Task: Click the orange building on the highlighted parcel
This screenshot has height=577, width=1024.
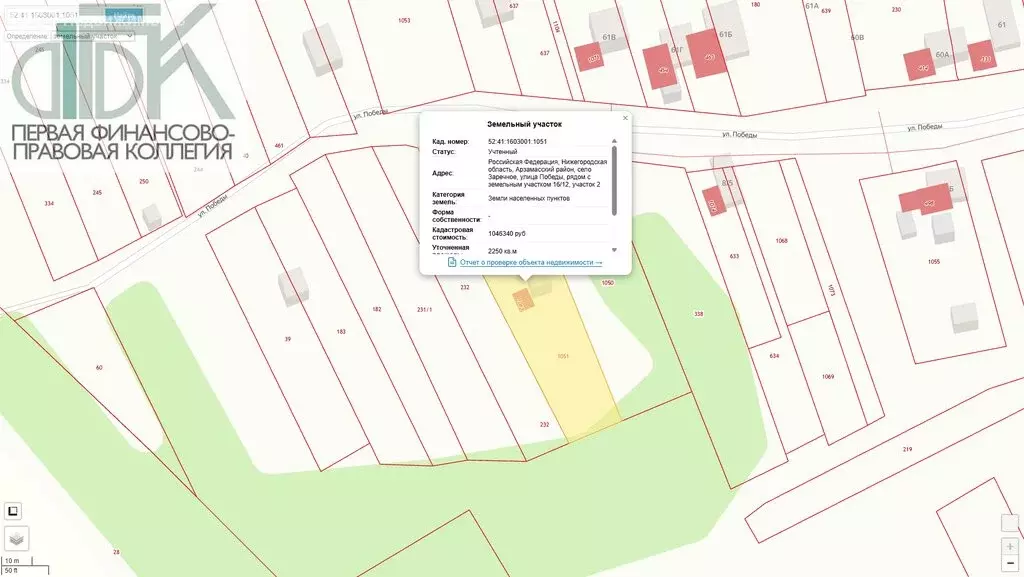Action: tap(522, 300)
